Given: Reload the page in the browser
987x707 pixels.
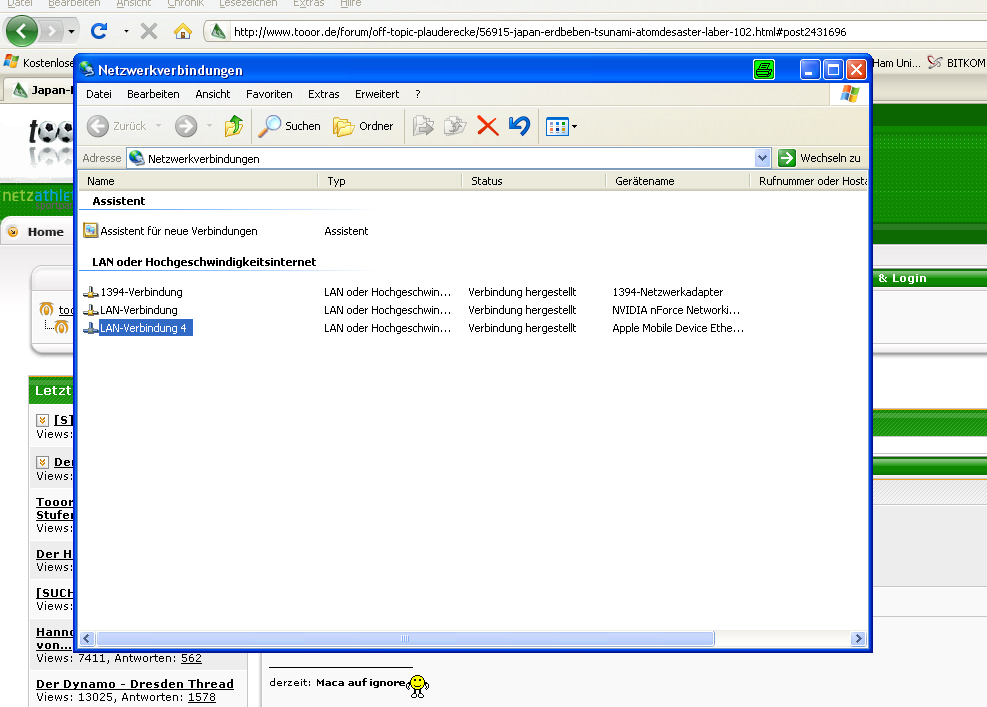Looking at the screenshot, I should (x=99, y=31).
